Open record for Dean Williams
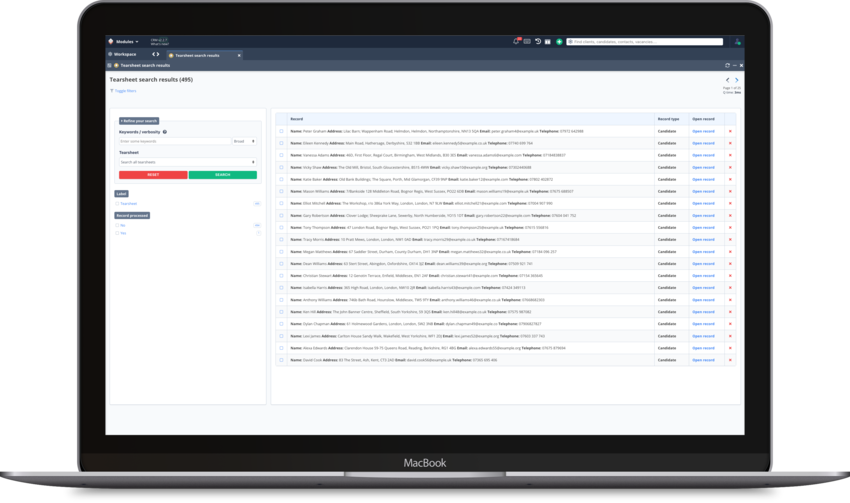The image size is (850, 503). (x=703, y=264)
